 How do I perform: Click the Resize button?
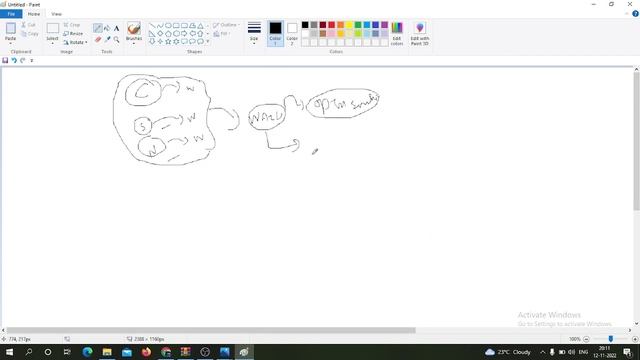pos(73,33)
